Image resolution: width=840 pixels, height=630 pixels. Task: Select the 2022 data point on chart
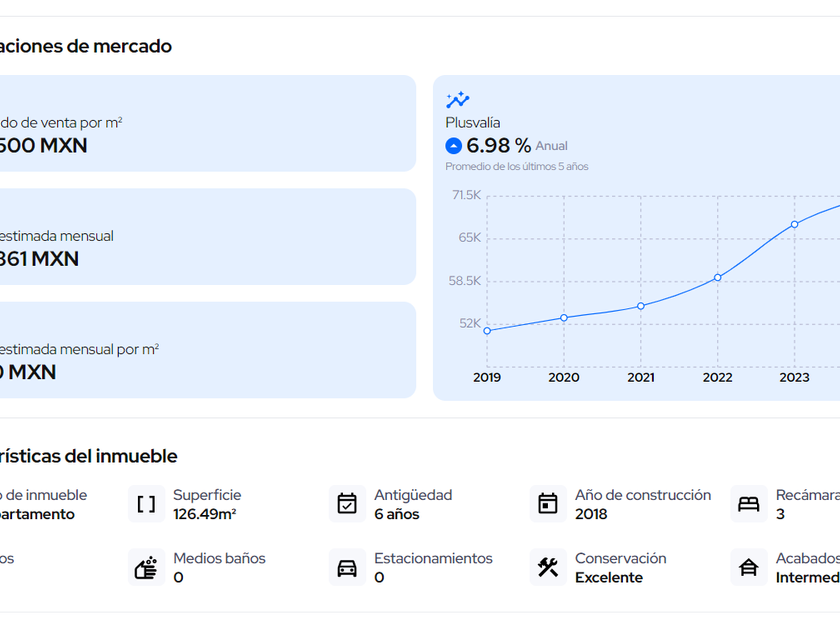[718, 277]
